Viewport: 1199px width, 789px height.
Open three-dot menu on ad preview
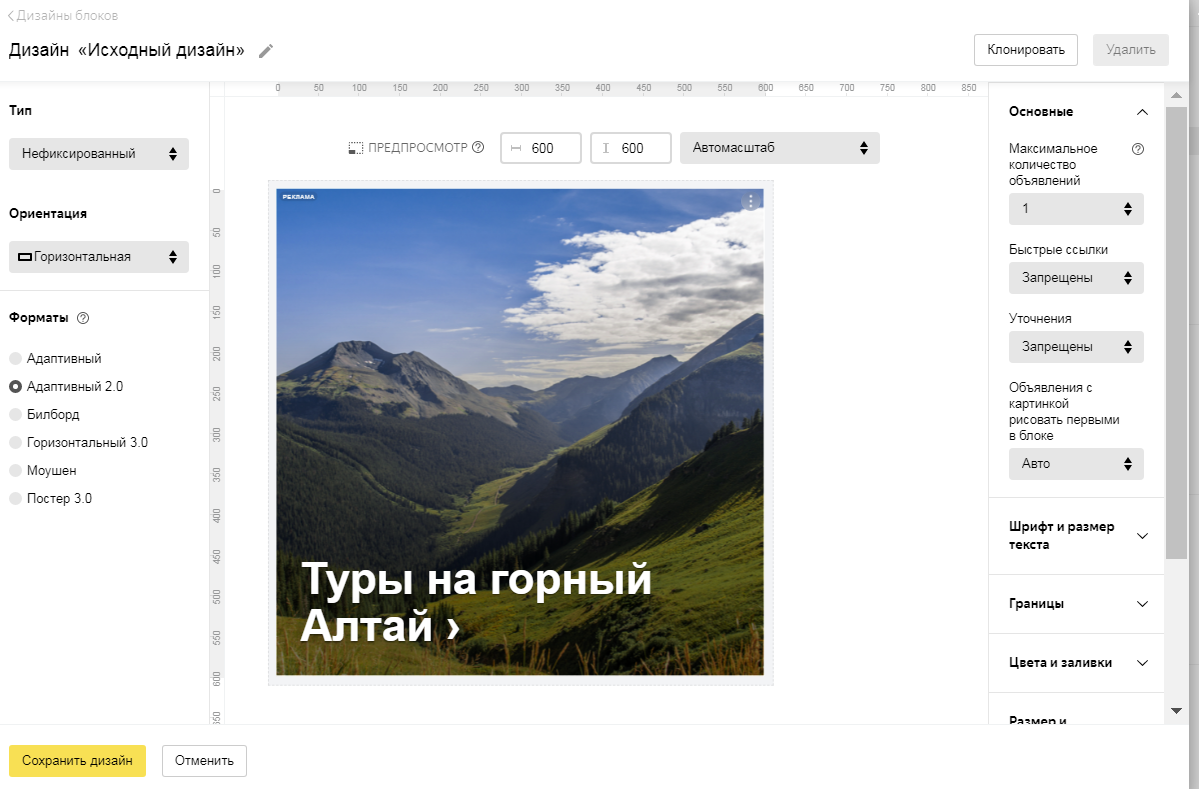[x=751, y=201]
